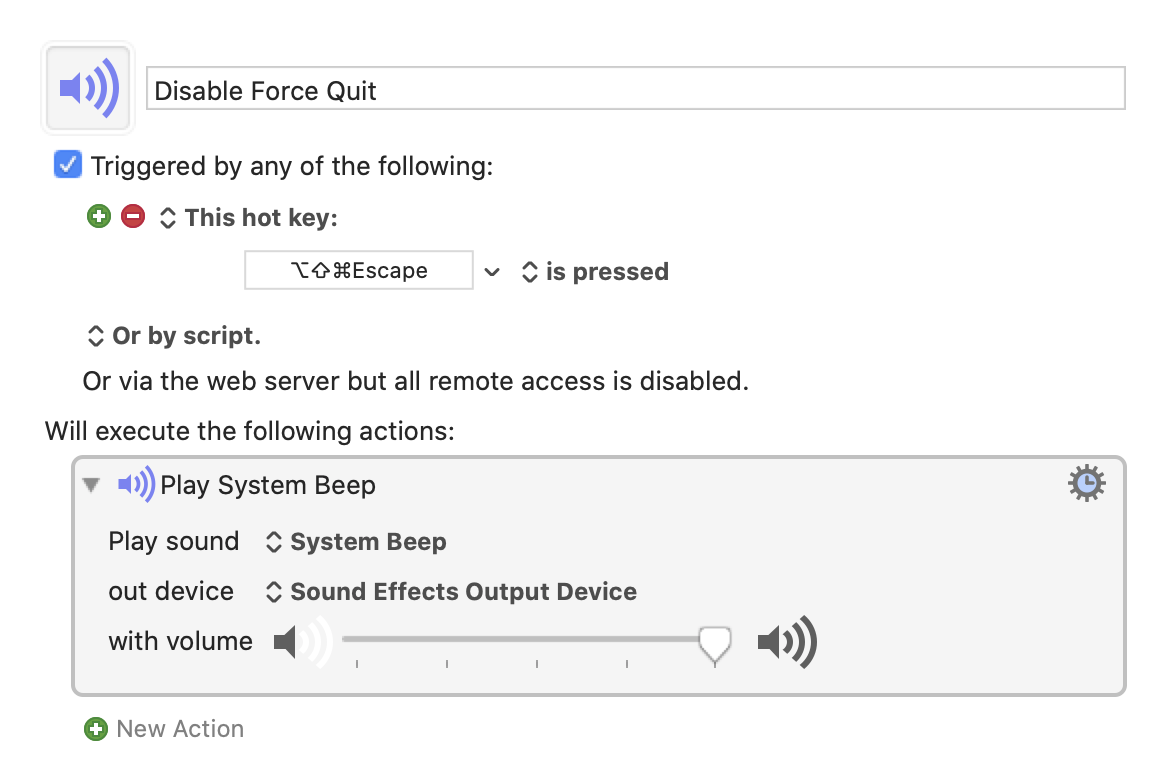Click the green plus to add trigger

pos(98,217)
